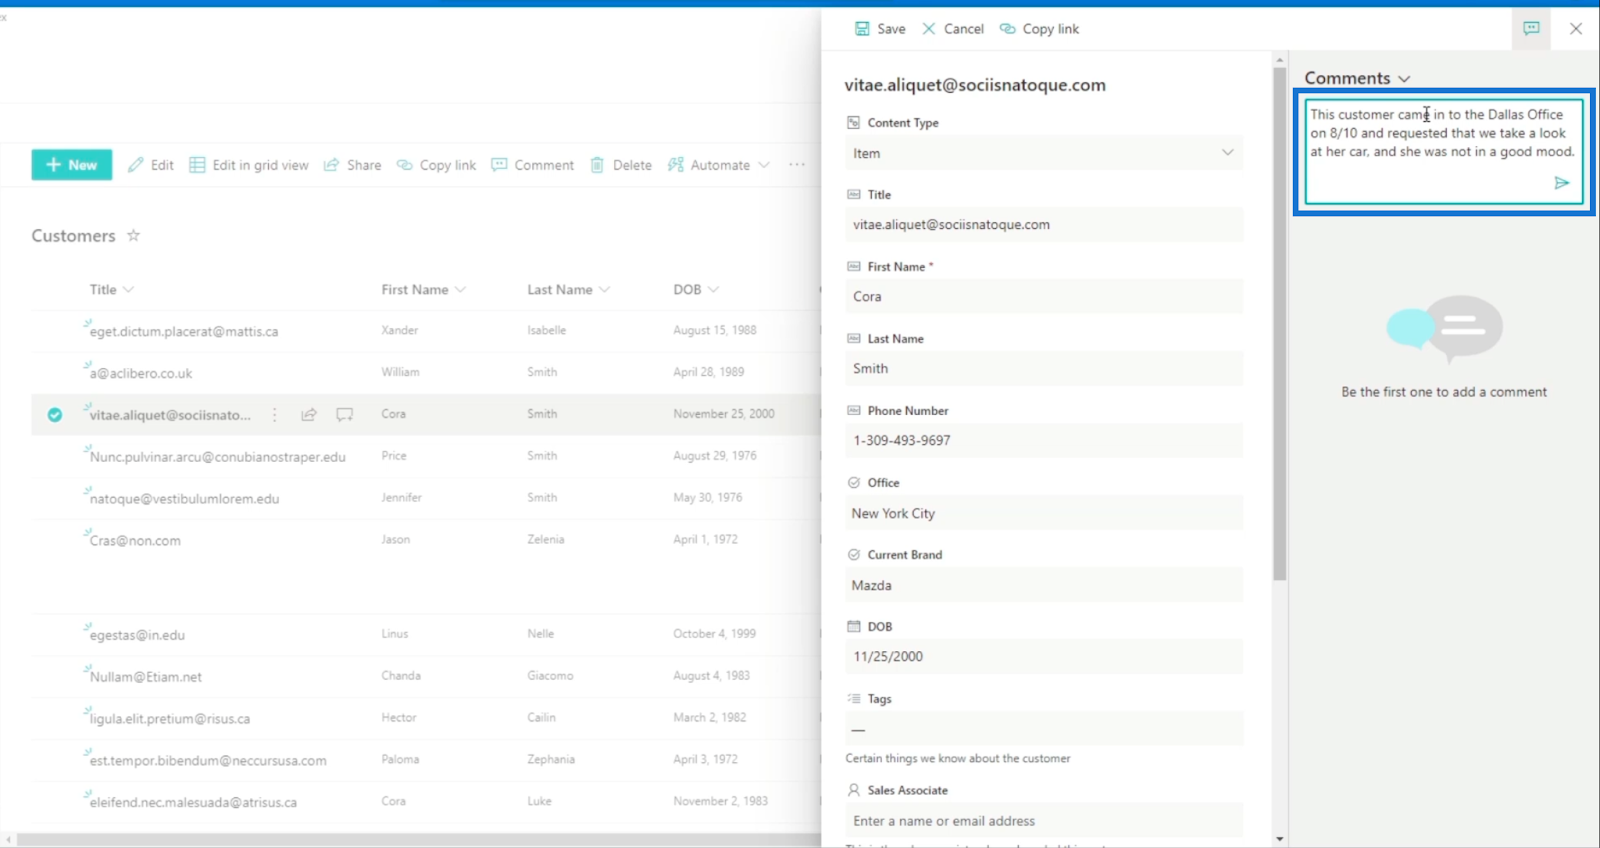Send the comment with the arrow icon

(x=1561, y=183)
